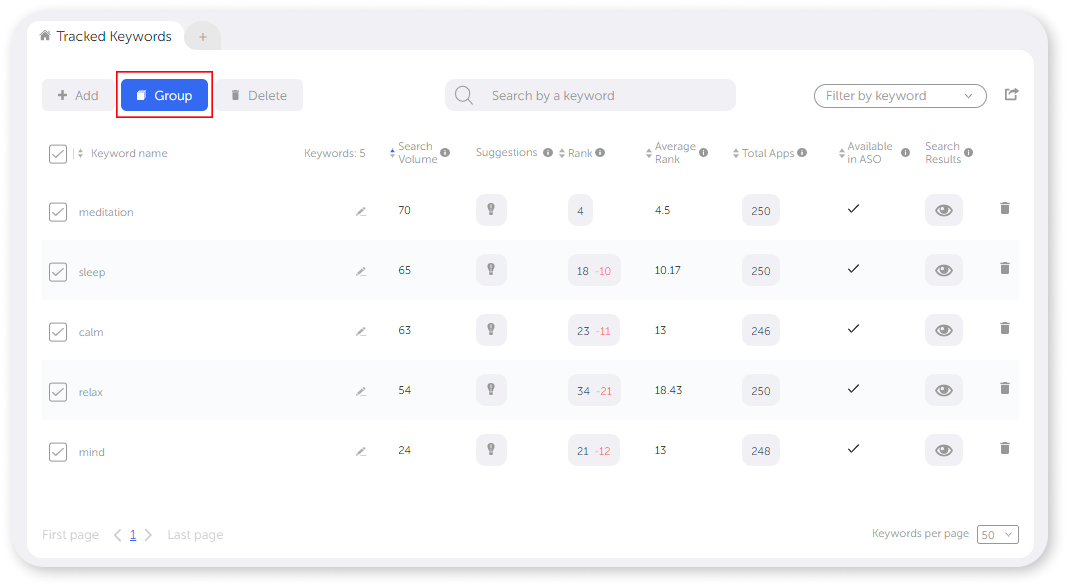This screenshot has height=587, width=1068.
Task: Sort by Average Rank column
Action: point(648,153)
